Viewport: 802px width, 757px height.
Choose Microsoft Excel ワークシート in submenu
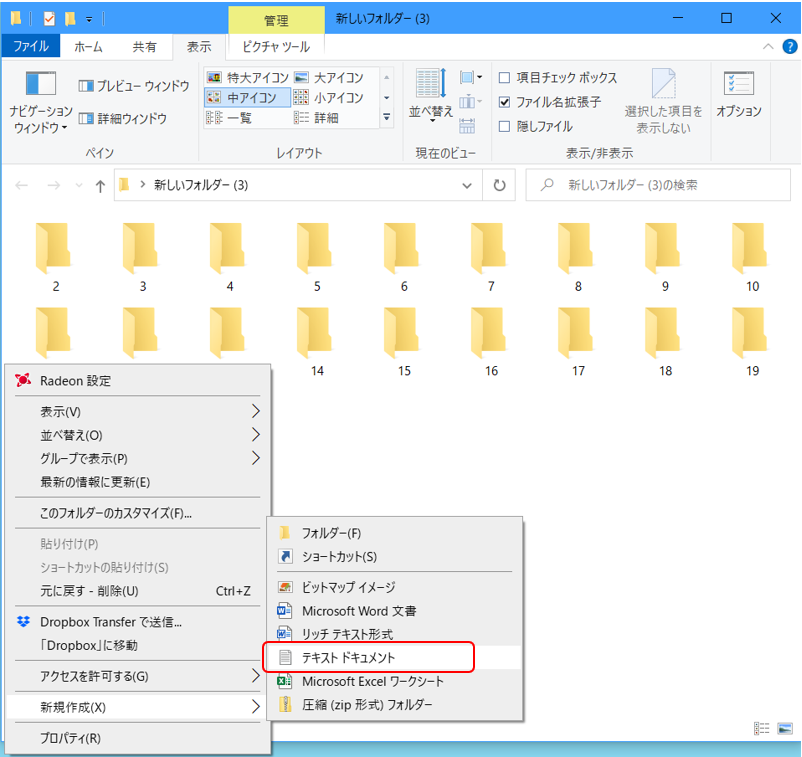(x=395, y=681)
